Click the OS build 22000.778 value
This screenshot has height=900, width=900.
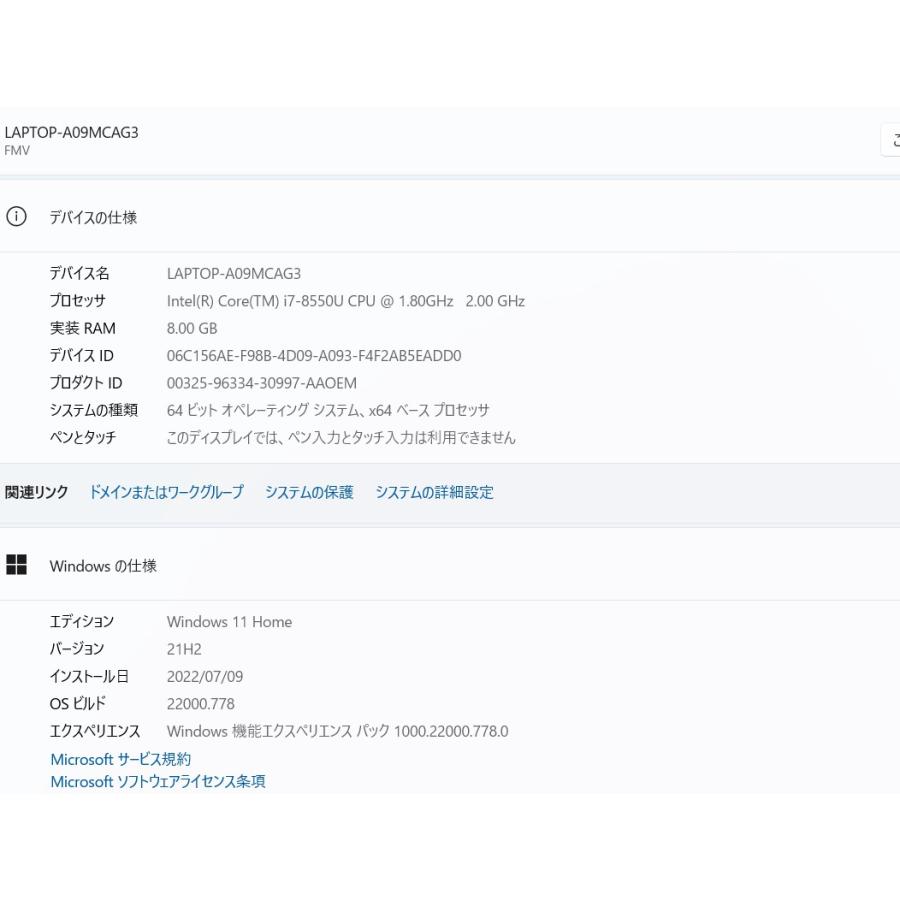[200, 703]
